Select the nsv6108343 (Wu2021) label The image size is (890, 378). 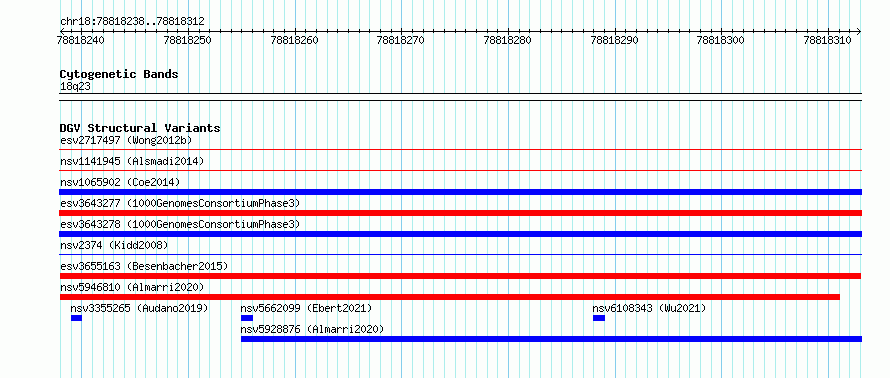649,308
